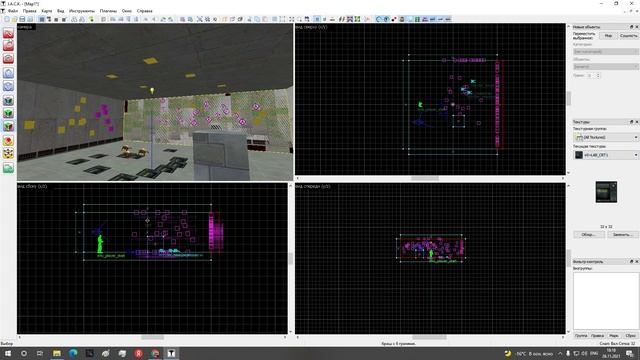640x360 pixels.
Task: Click the Марк button under the visgroups list
Action: coord(613,336)
